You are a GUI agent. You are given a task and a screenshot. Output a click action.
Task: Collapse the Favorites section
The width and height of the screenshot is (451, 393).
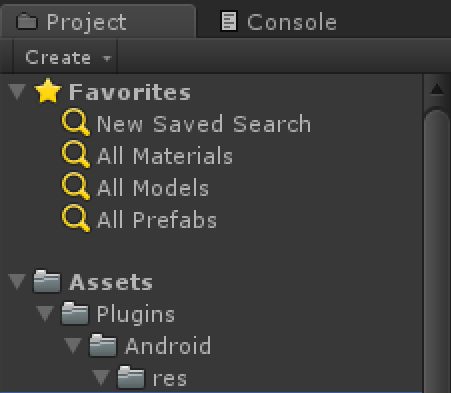click(x=17, y=92)
